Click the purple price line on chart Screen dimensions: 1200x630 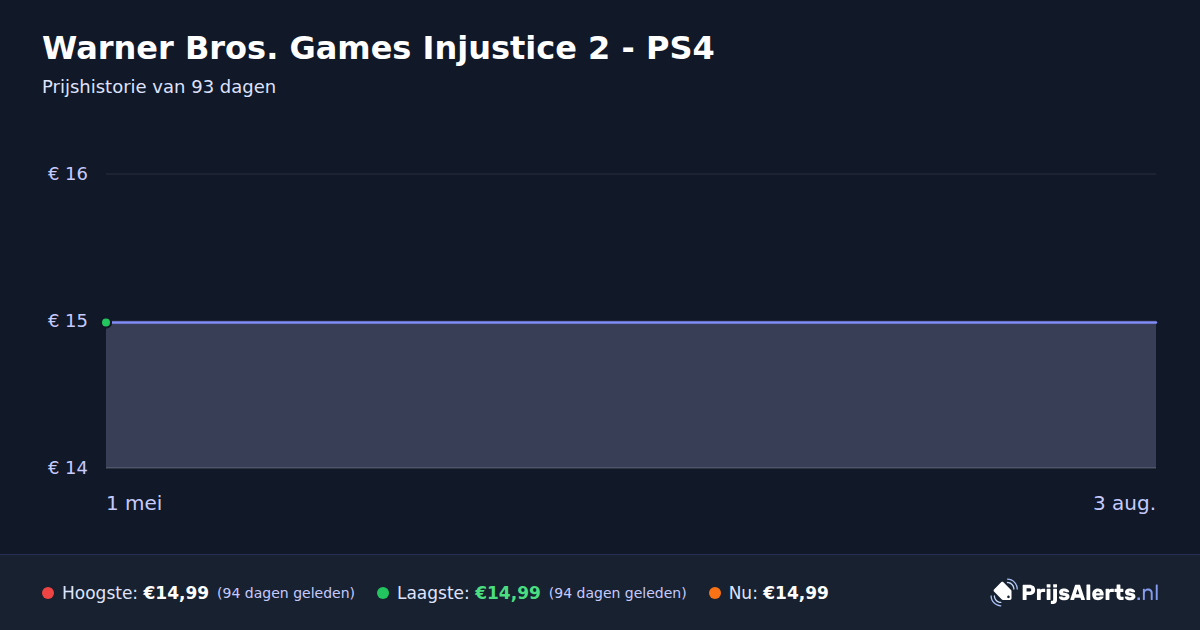(631, 322)
